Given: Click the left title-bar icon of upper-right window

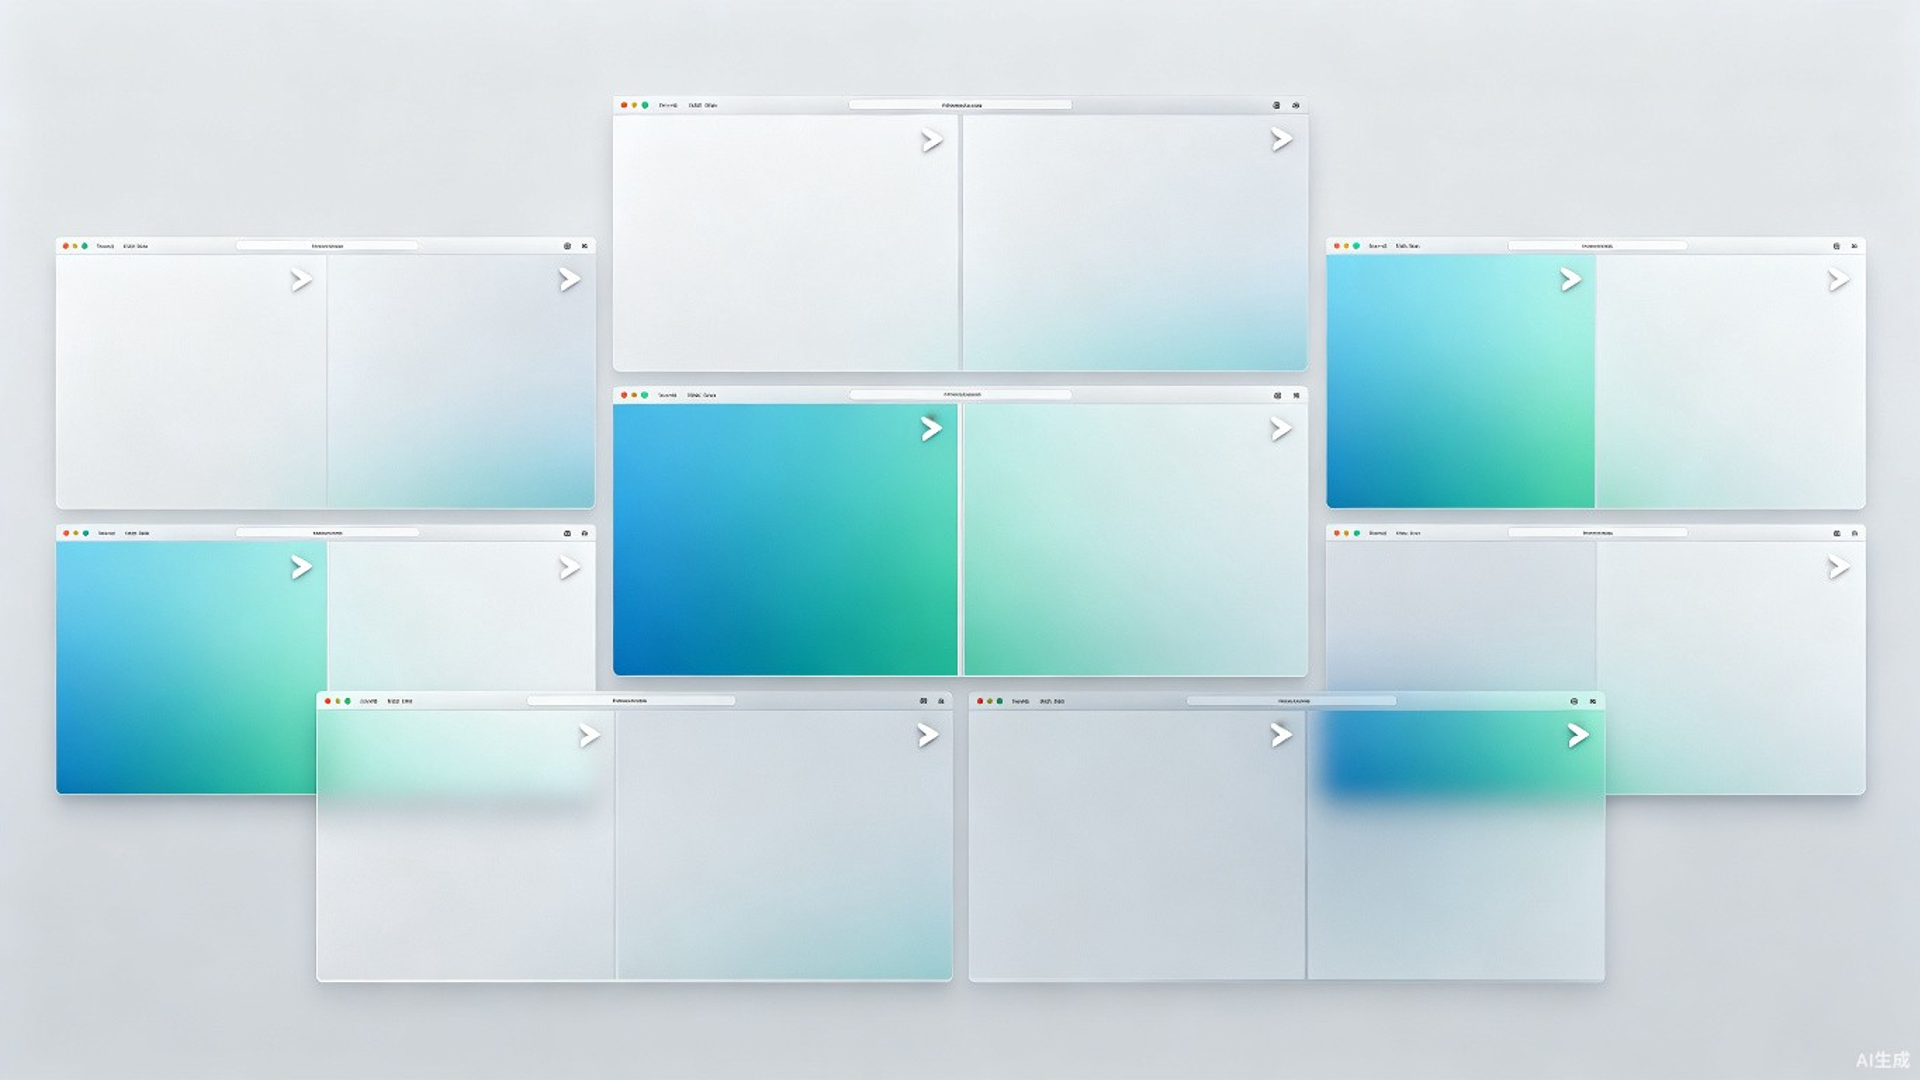Looking at the screenshot, I should [1836, 245].
